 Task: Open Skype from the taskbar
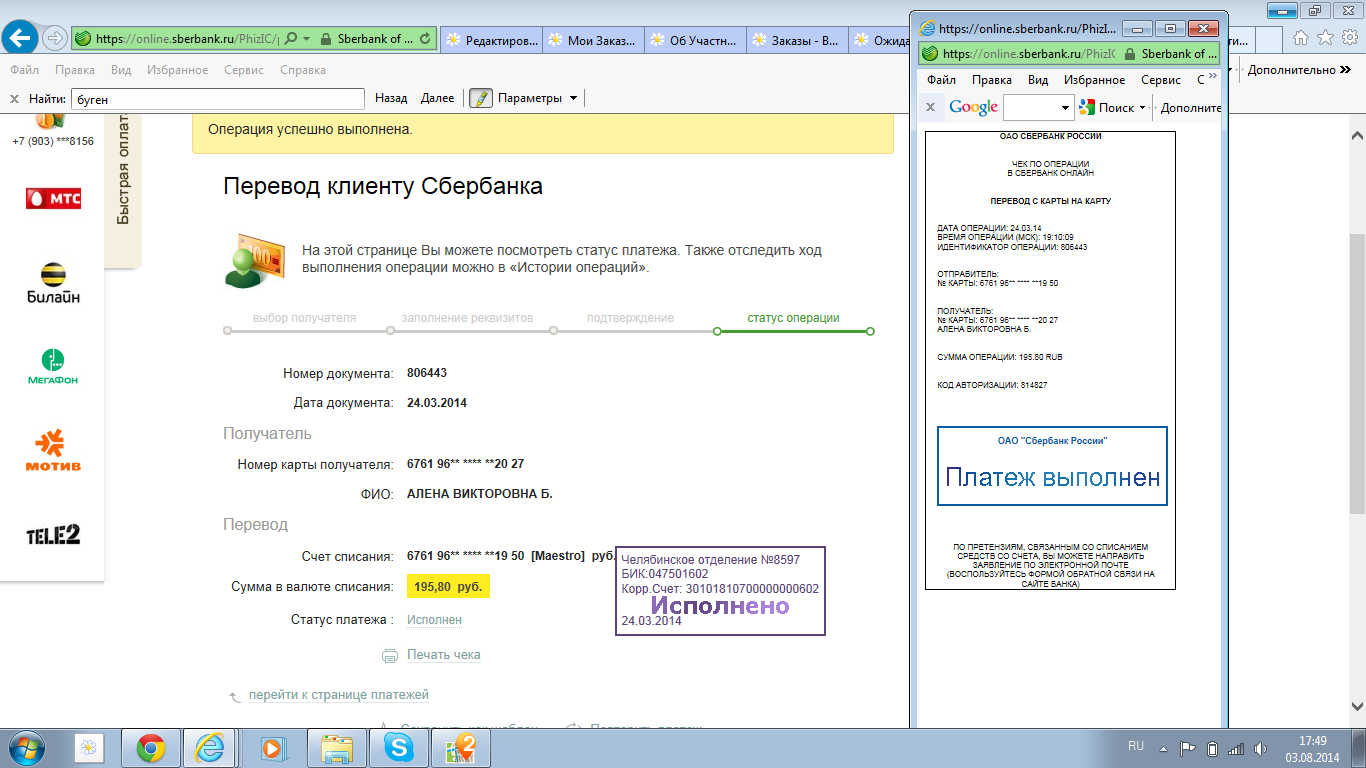(398, 747)
